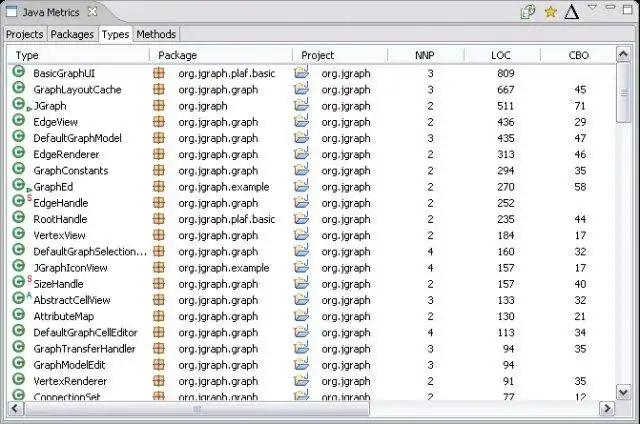The image size is (640, 424).
Task: Select the DefaultGraphCellEditor type name
Action: coord(85,333)
